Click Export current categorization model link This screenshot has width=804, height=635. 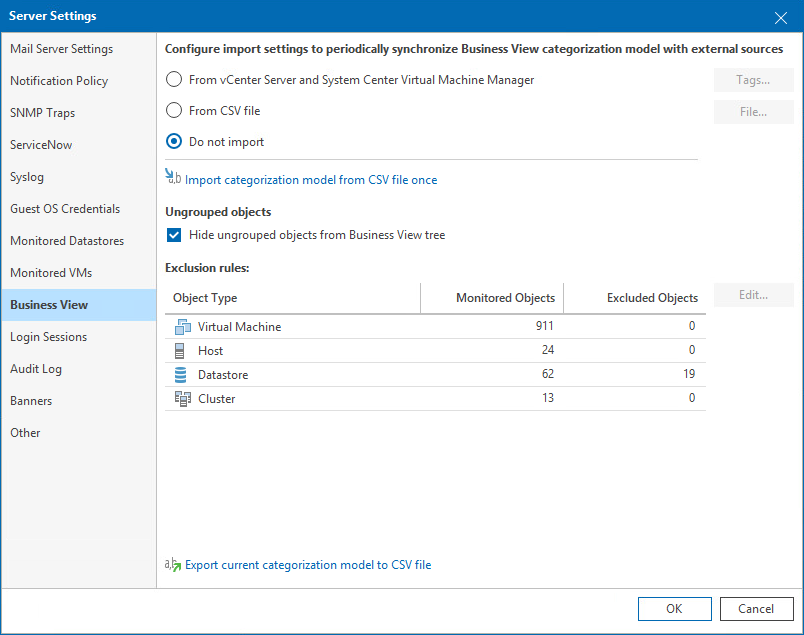308,564
